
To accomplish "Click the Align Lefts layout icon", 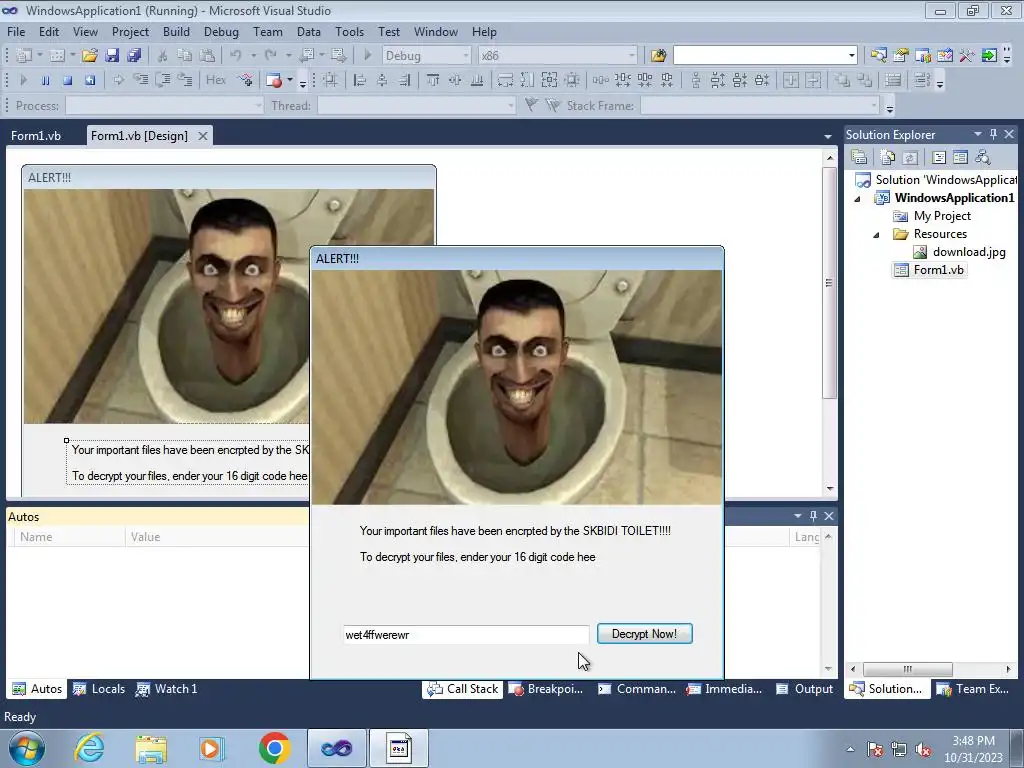I will [359, 80].
